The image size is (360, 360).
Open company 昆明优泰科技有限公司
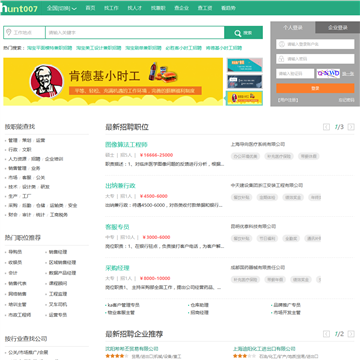click(x=253, y=226)
